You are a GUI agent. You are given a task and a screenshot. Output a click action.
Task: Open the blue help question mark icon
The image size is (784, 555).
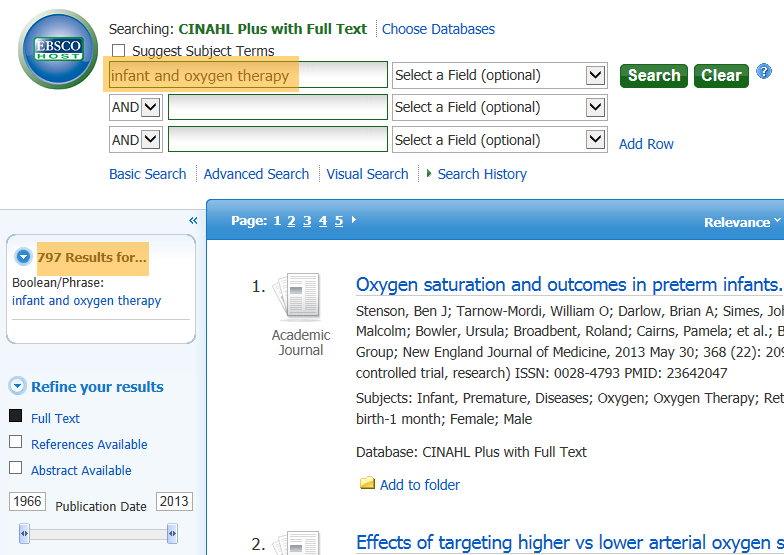tap(764, 71)
